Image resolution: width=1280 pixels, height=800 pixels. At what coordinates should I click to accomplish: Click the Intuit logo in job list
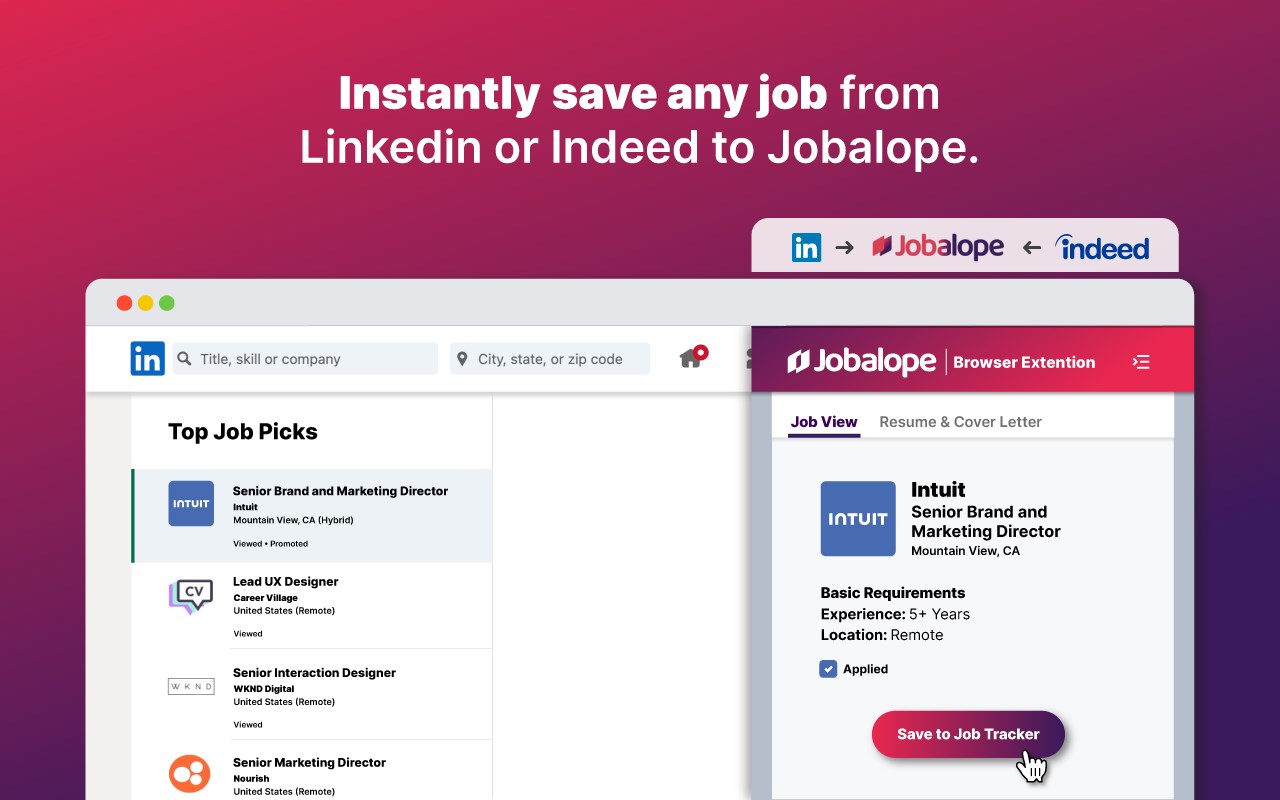point(190,503)
